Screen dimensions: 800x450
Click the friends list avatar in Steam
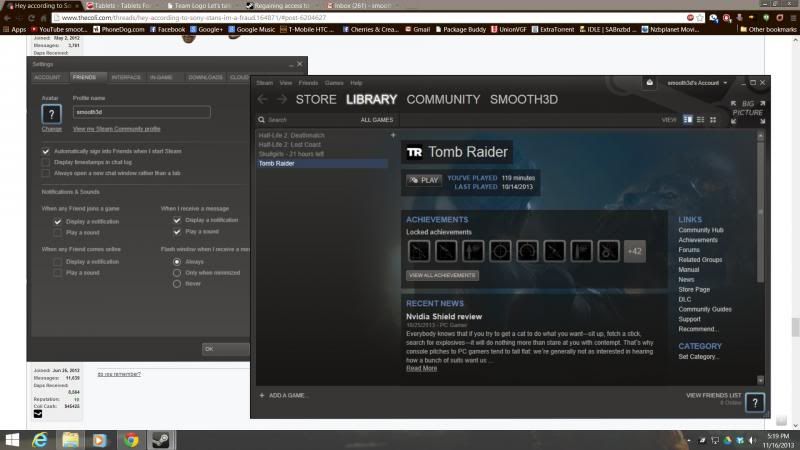coord(755,403)
